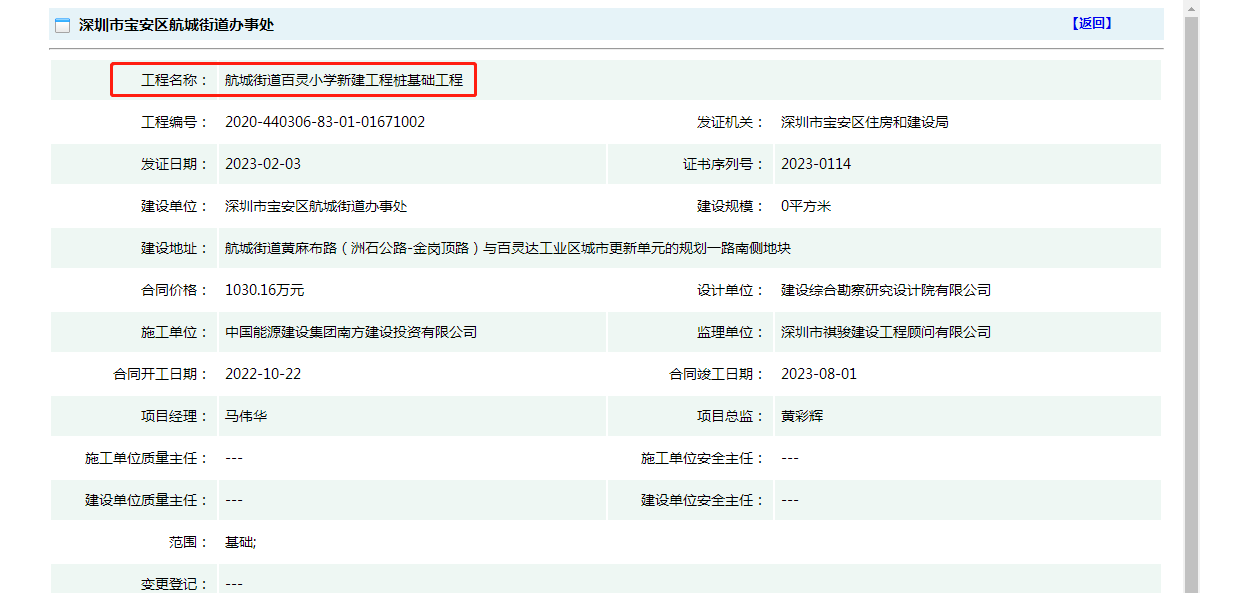Click the vertical scrollbar on the right edge

coord(1190,300)
